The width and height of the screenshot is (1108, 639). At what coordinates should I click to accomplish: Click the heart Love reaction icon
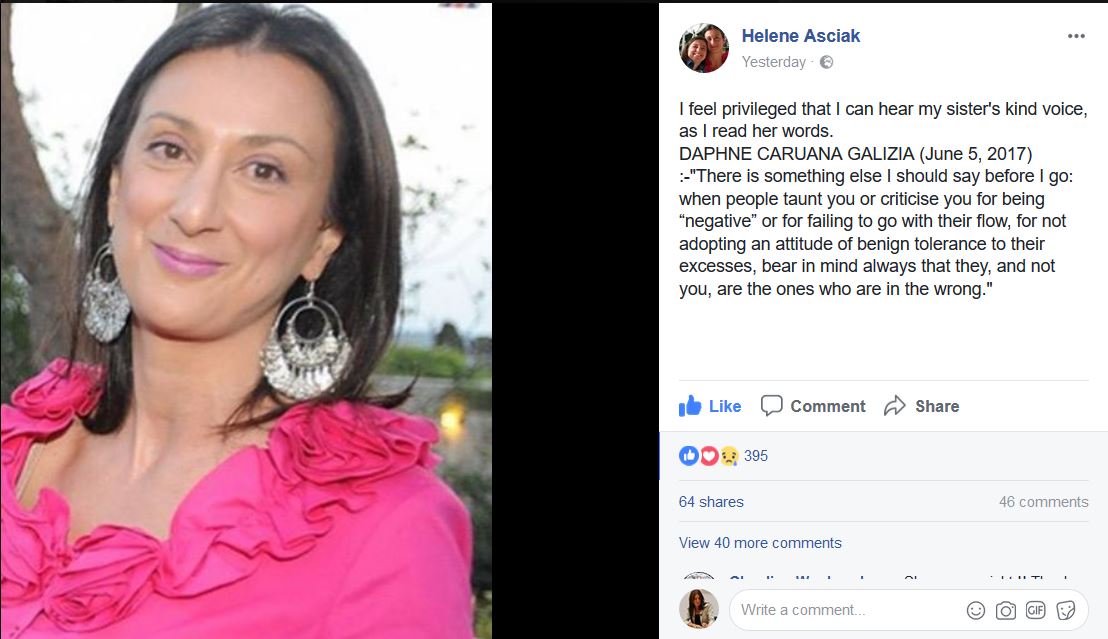[x=709, y=456]
